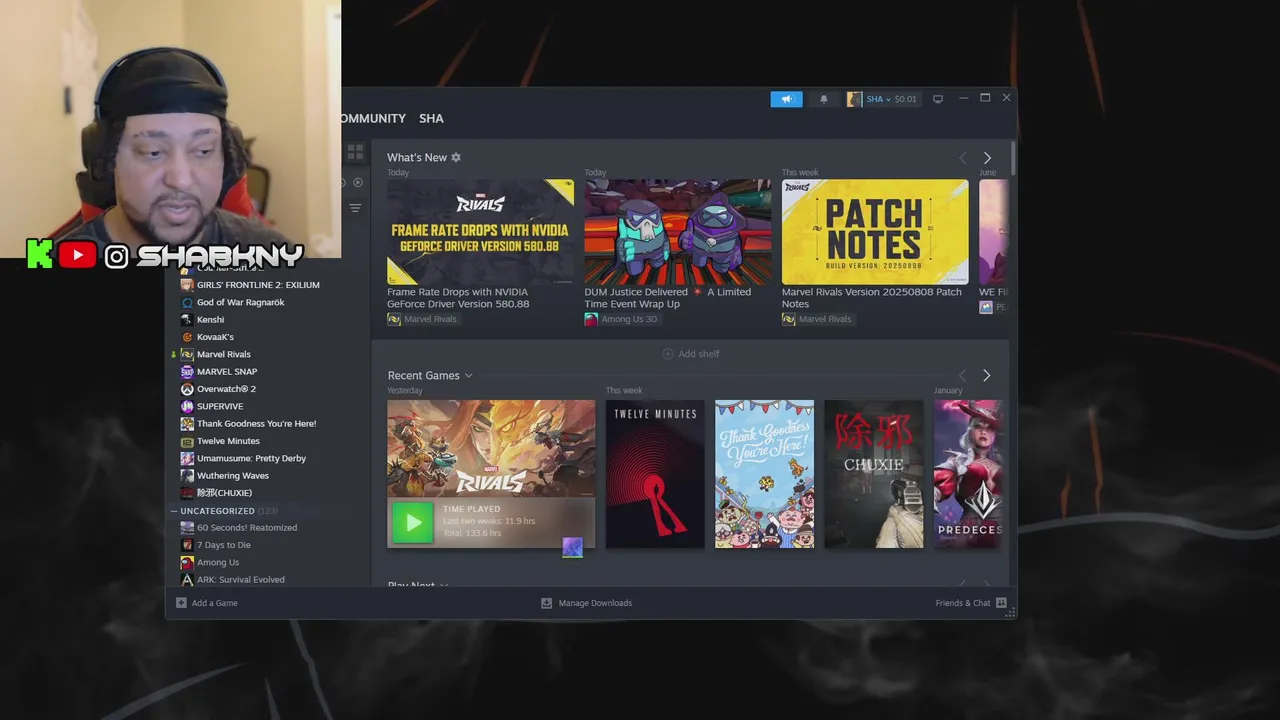Screen dimensions: 1280x720
Task: Select Twelve Minutes icon in library list
Action: (187, 441)
